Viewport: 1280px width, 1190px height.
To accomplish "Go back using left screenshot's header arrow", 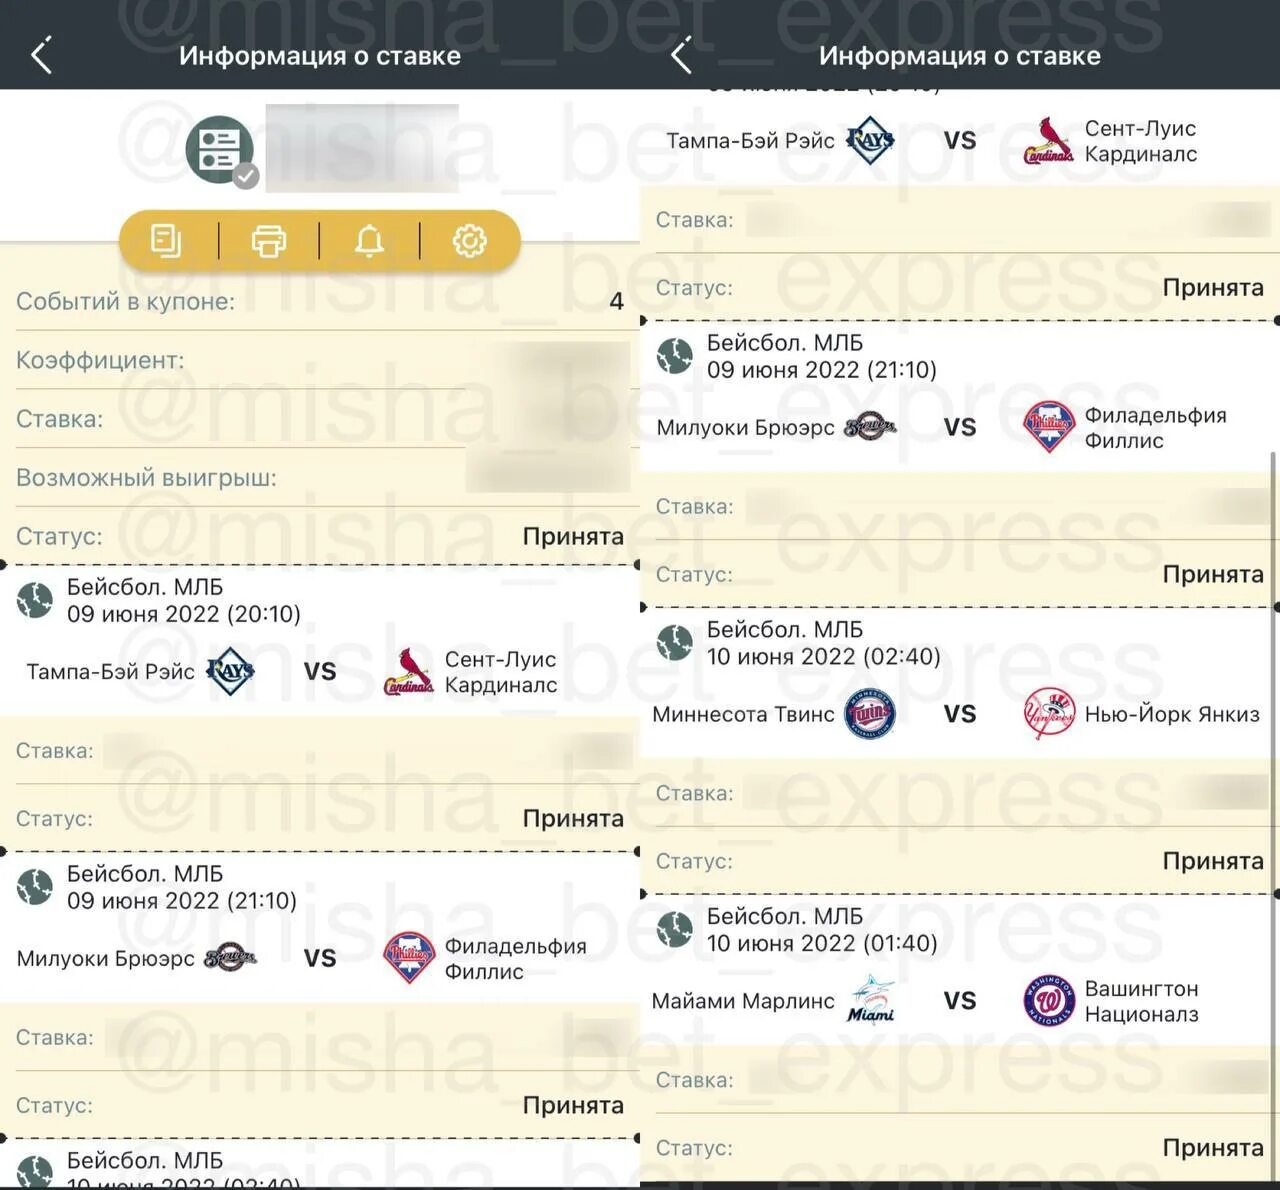I will tap(41, 56).
